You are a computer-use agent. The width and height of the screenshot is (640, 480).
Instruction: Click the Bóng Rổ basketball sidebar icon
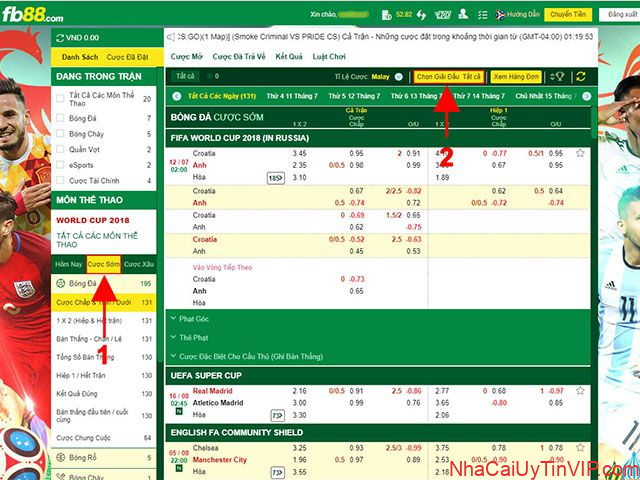coord(61,458)
